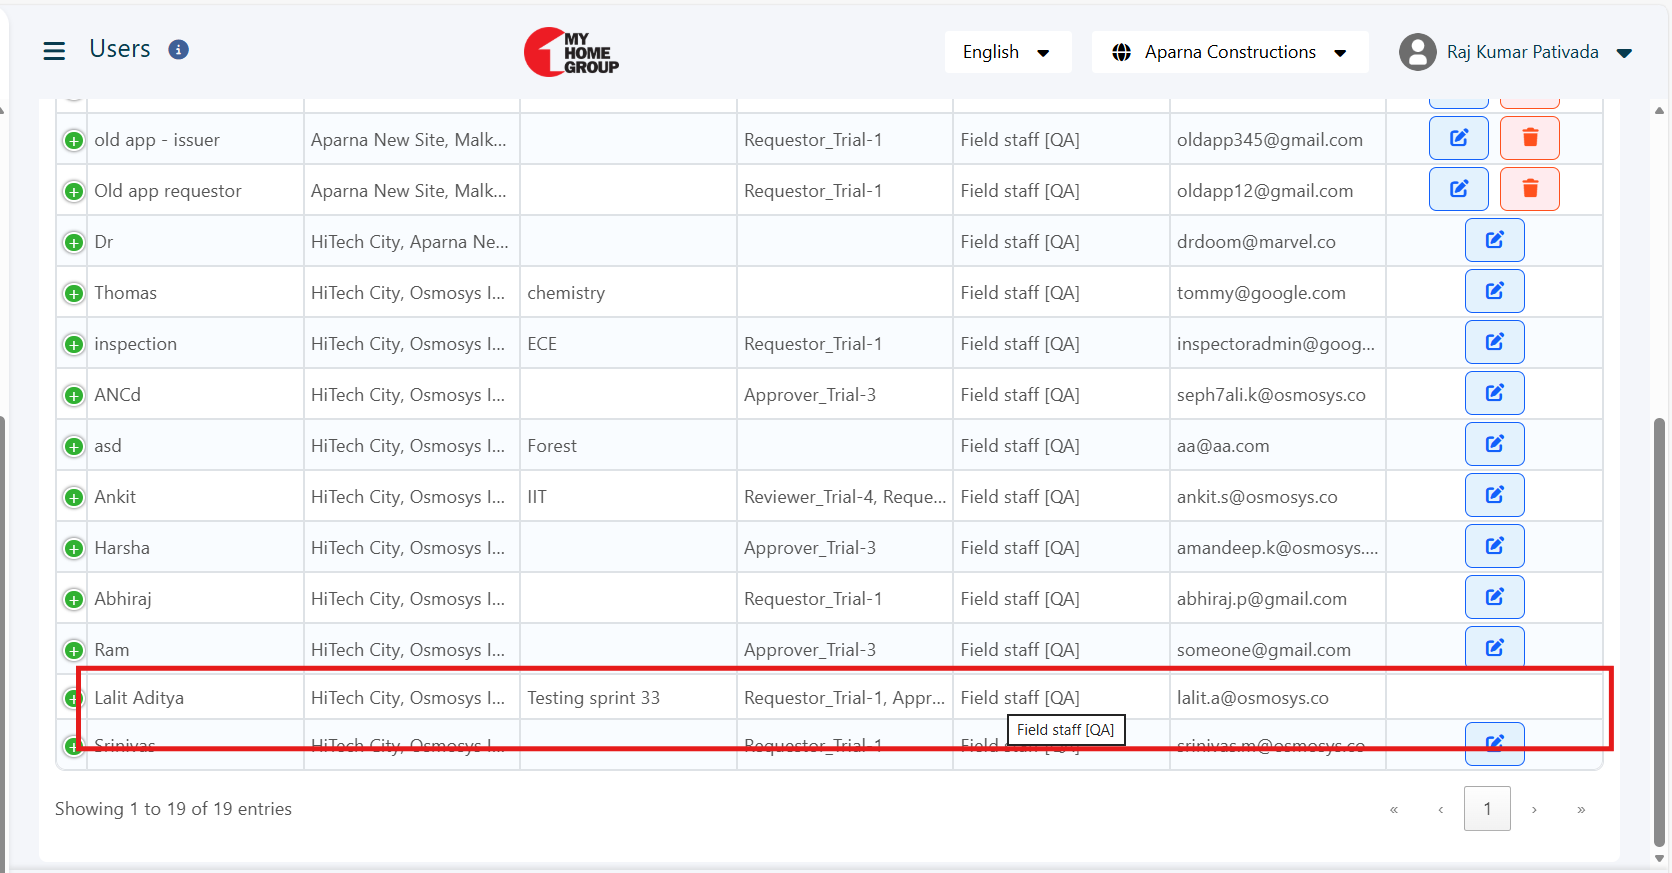Screen dimensions: 1672x873
Task: Edit the Thomas user row
Action: point(1494,291)
